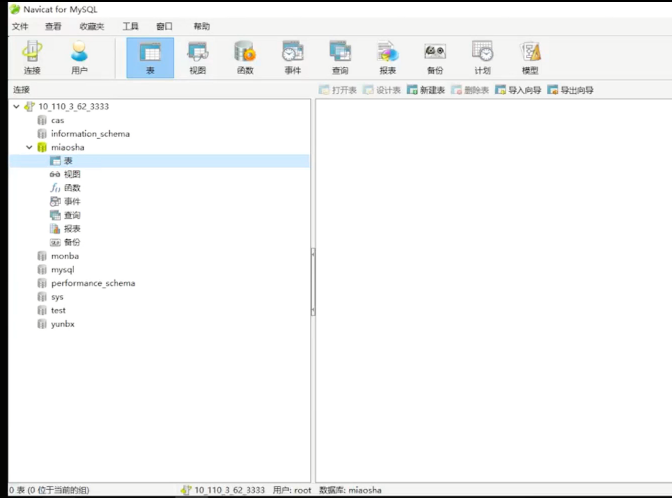Open the Function (函数) toolbar icon
Image resolution: width=672 pixels, height=498 pixels.
245,57
